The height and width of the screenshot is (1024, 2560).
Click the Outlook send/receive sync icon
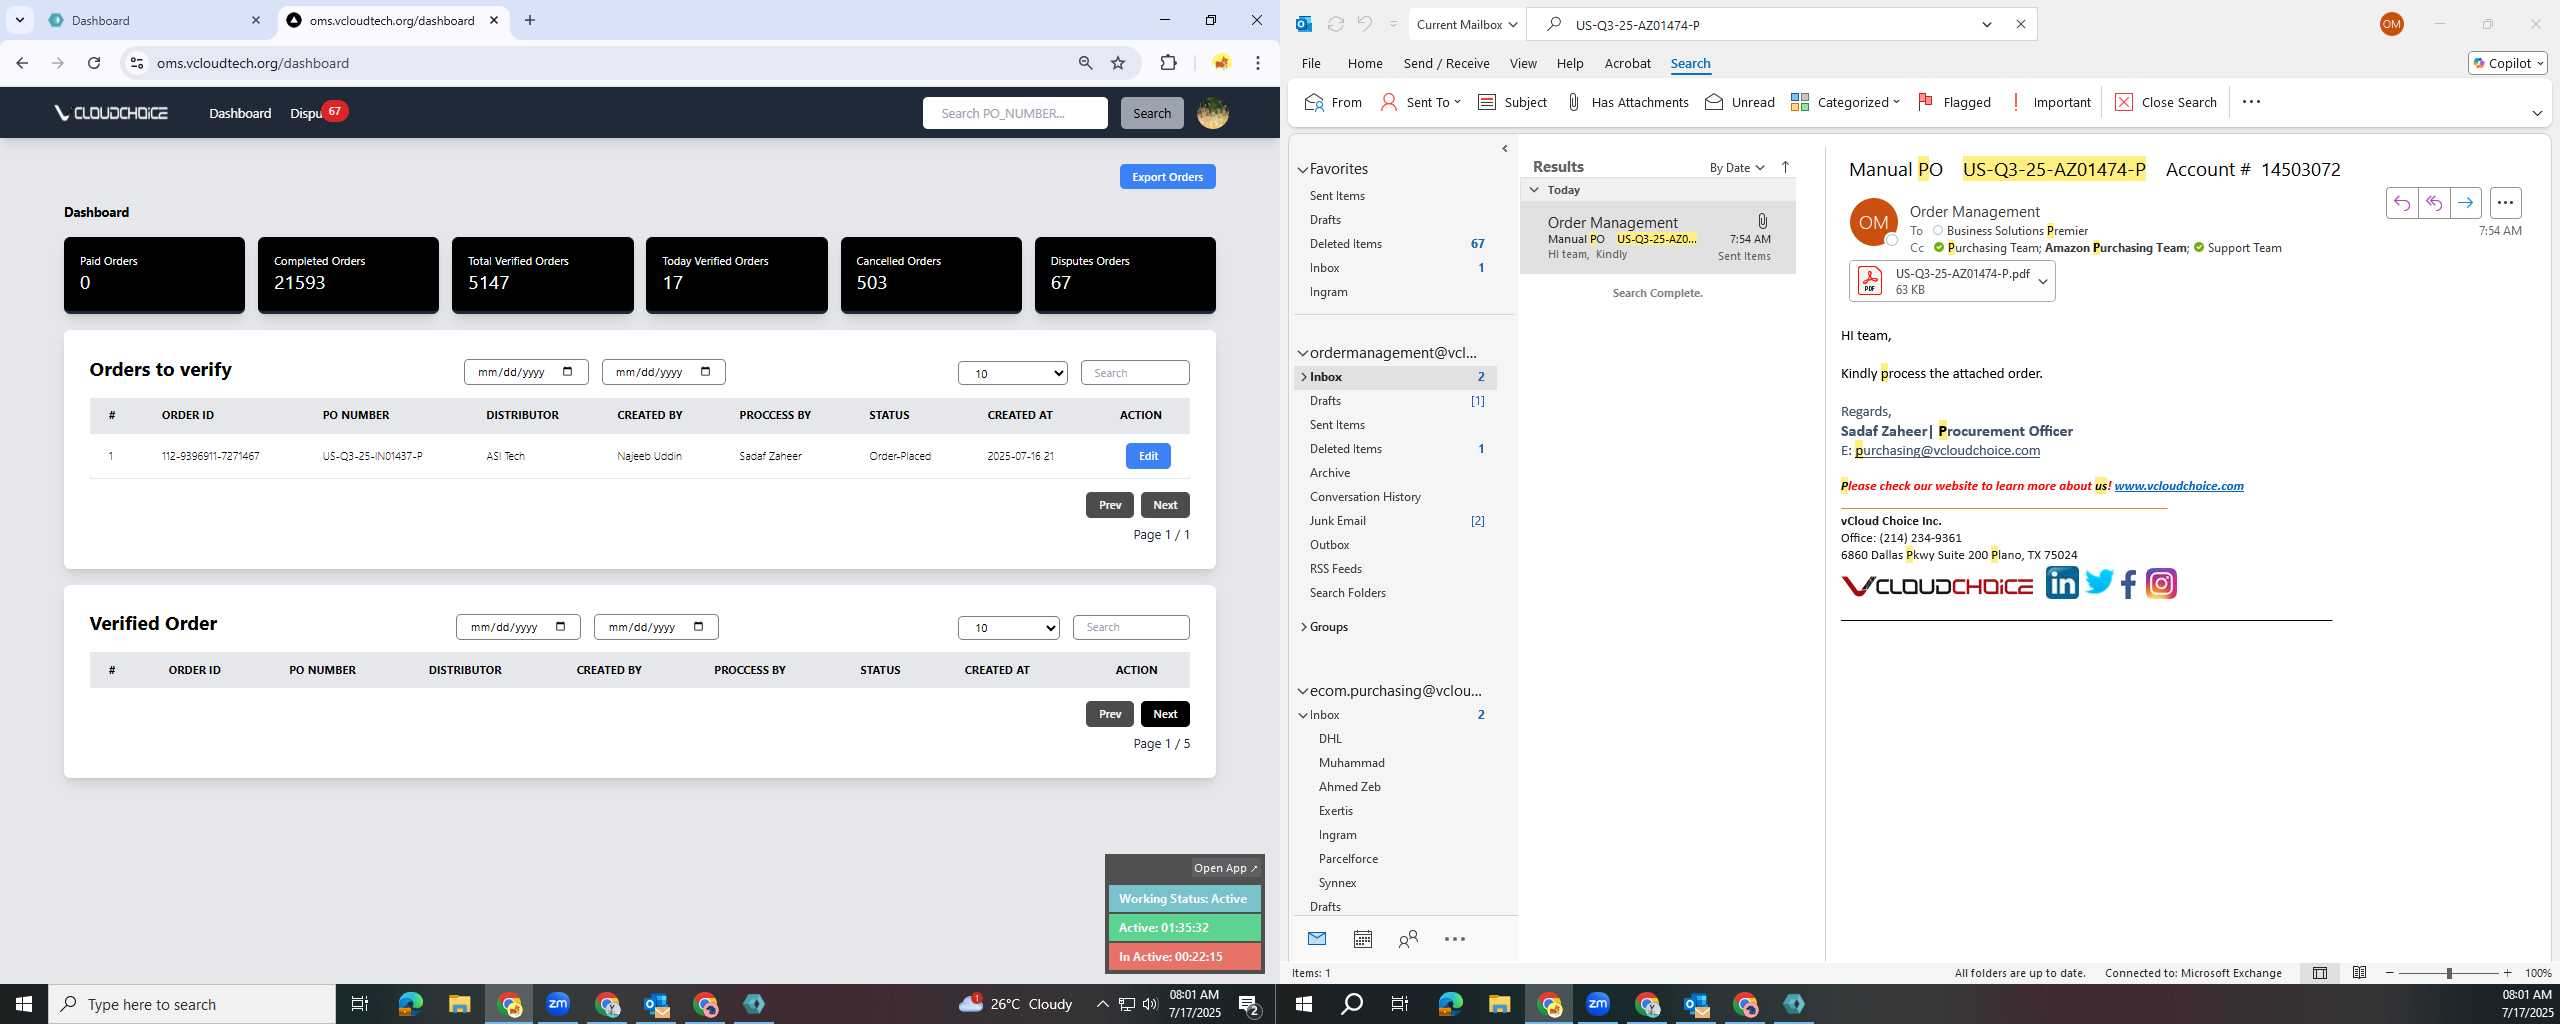[x=1335, y=24]
